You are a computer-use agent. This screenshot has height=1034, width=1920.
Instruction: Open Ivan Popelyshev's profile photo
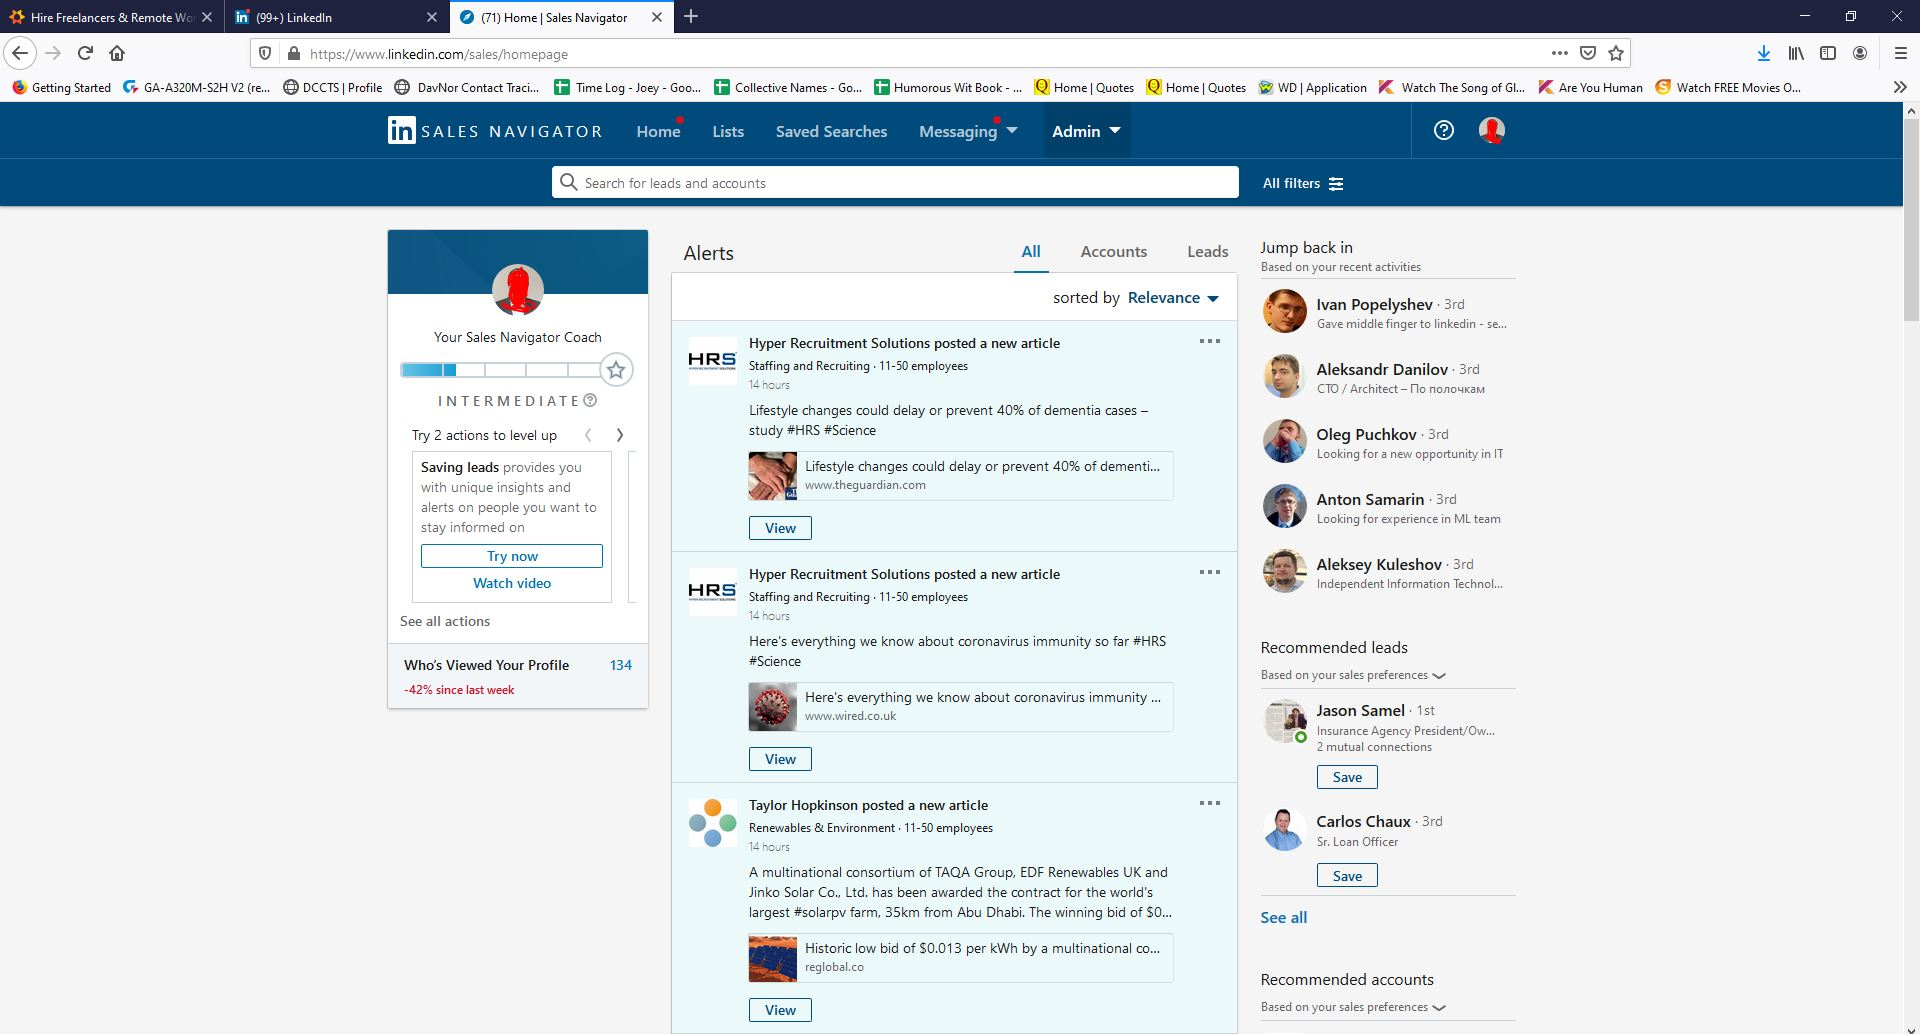tap(1284, 311)
